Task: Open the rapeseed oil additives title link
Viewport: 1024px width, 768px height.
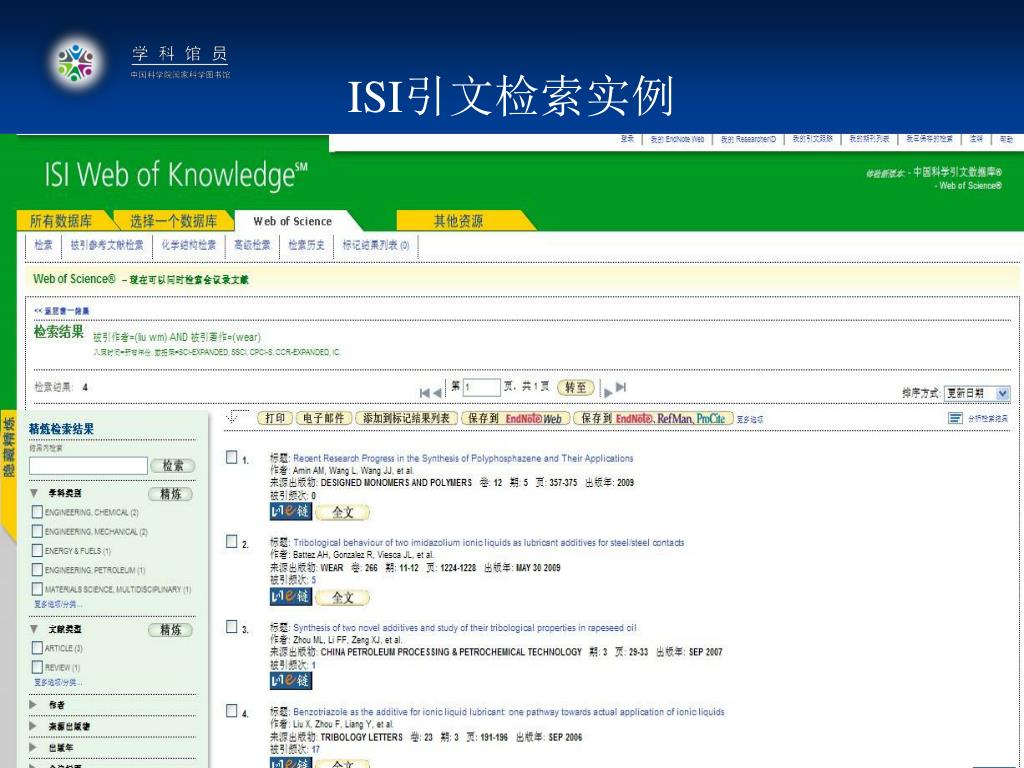Action: point(464,628)
